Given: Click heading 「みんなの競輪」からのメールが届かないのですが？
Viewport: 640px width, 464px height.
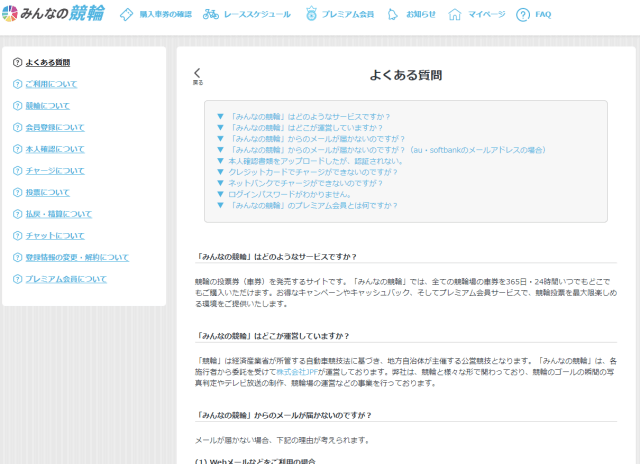Looking at the screenshot, I should click(x=284, y=415).
